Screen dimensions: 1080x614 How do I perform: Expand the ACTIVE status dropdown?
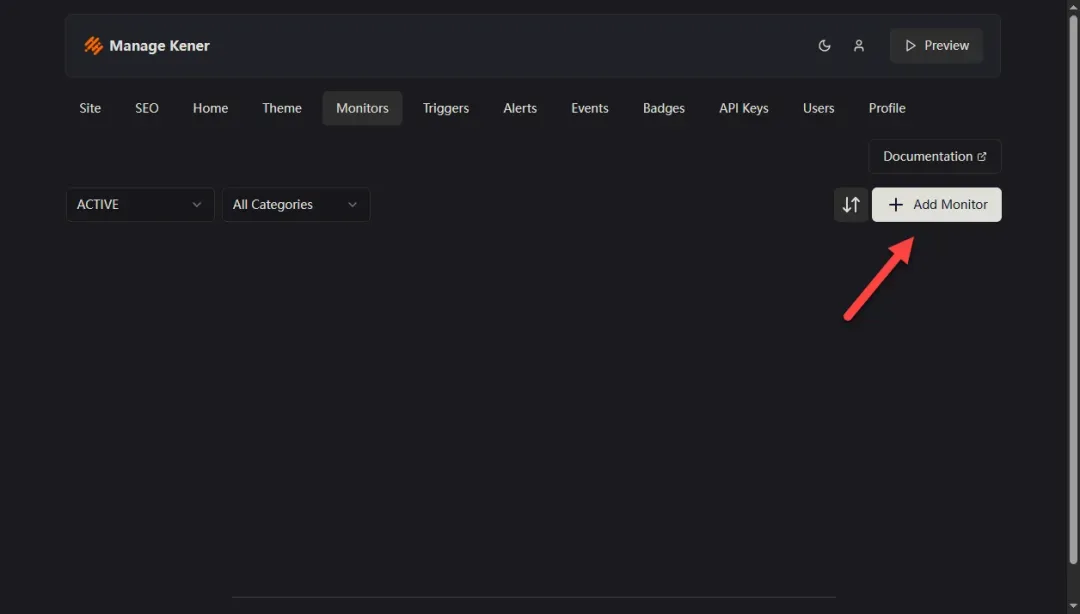pos(140,205)
